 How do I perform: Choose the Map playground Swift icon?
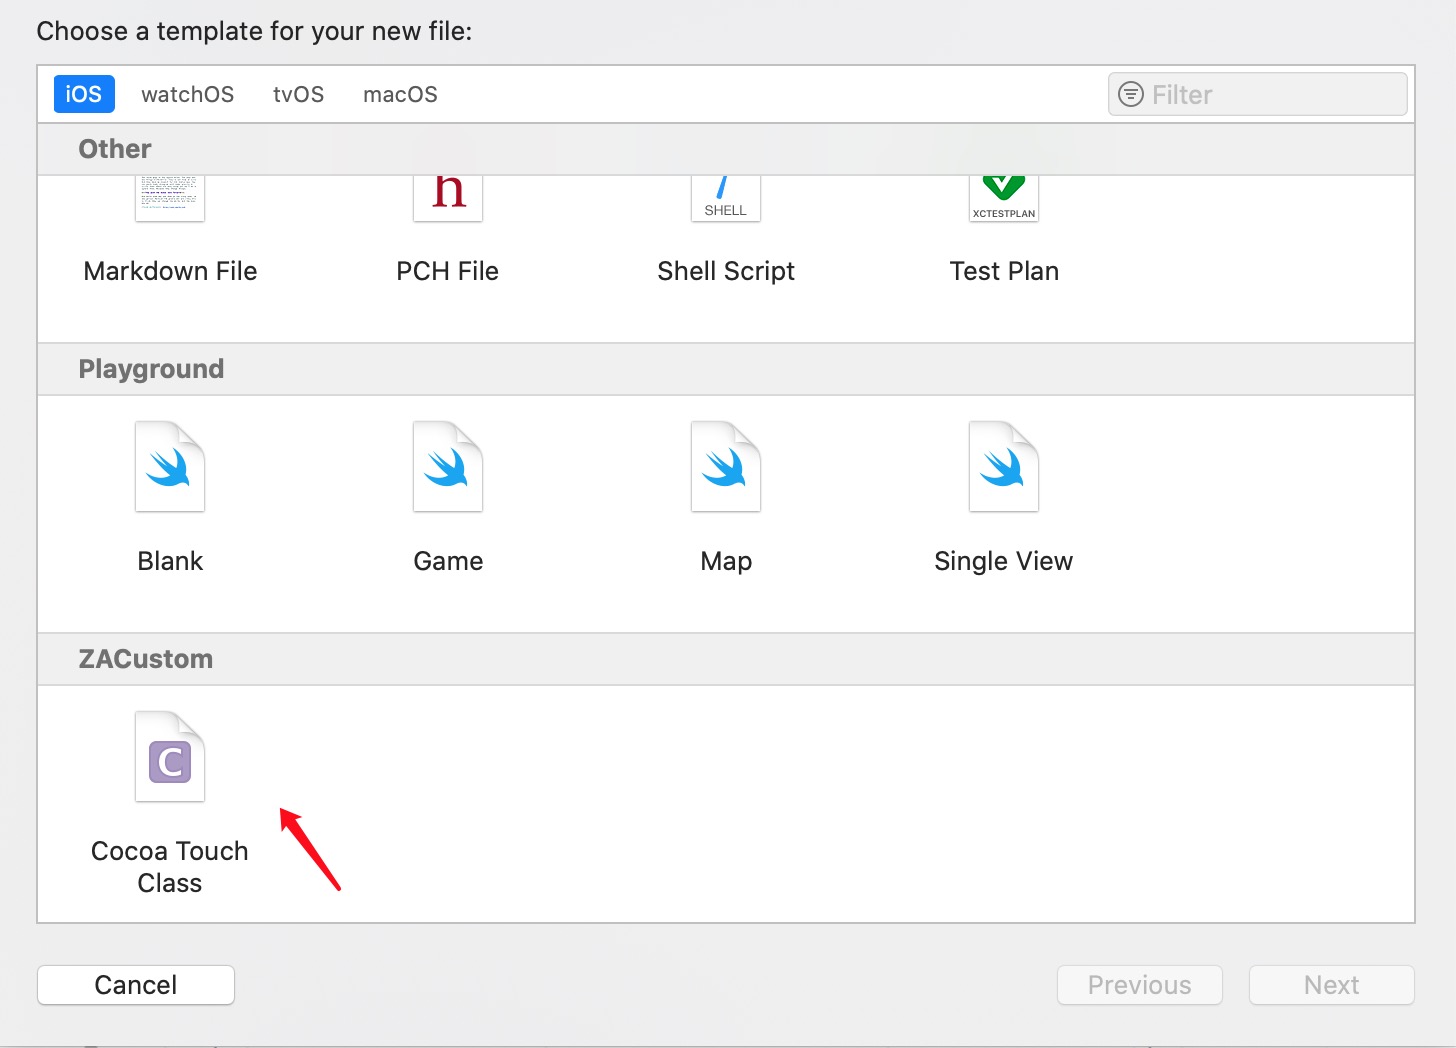point(726,467)
